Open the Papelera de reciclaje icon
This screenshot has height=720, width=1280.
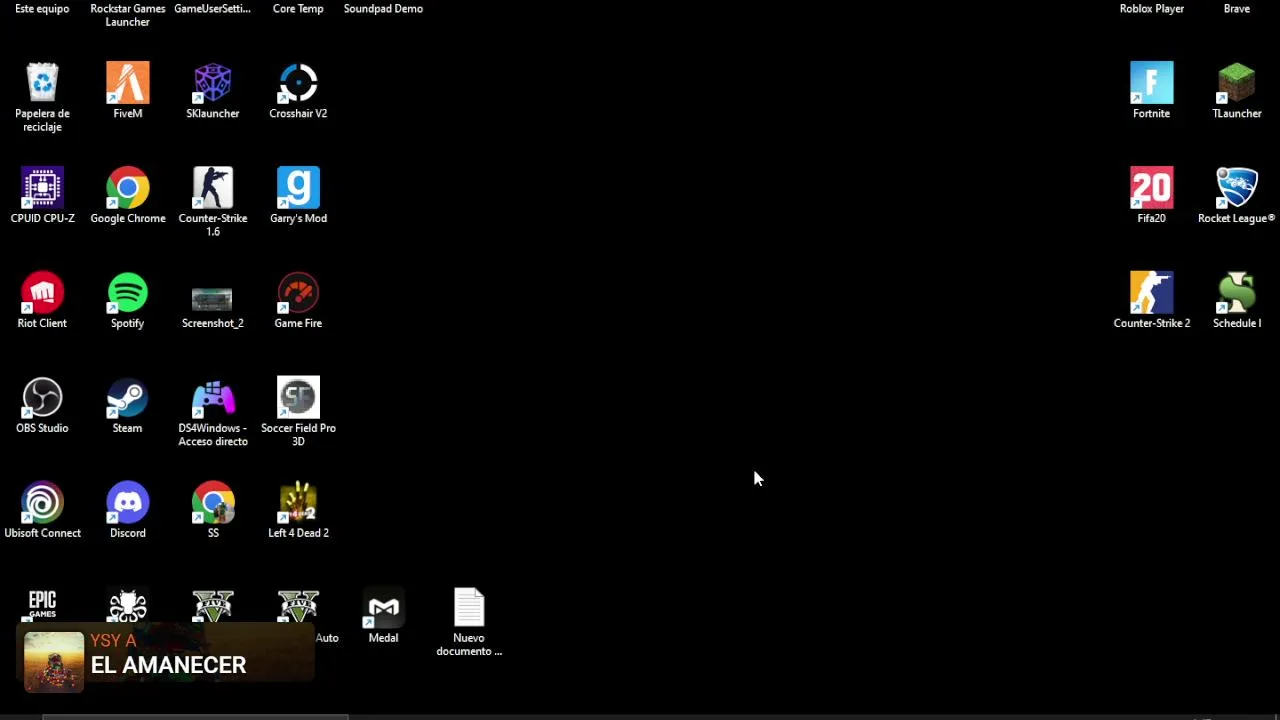42,83
